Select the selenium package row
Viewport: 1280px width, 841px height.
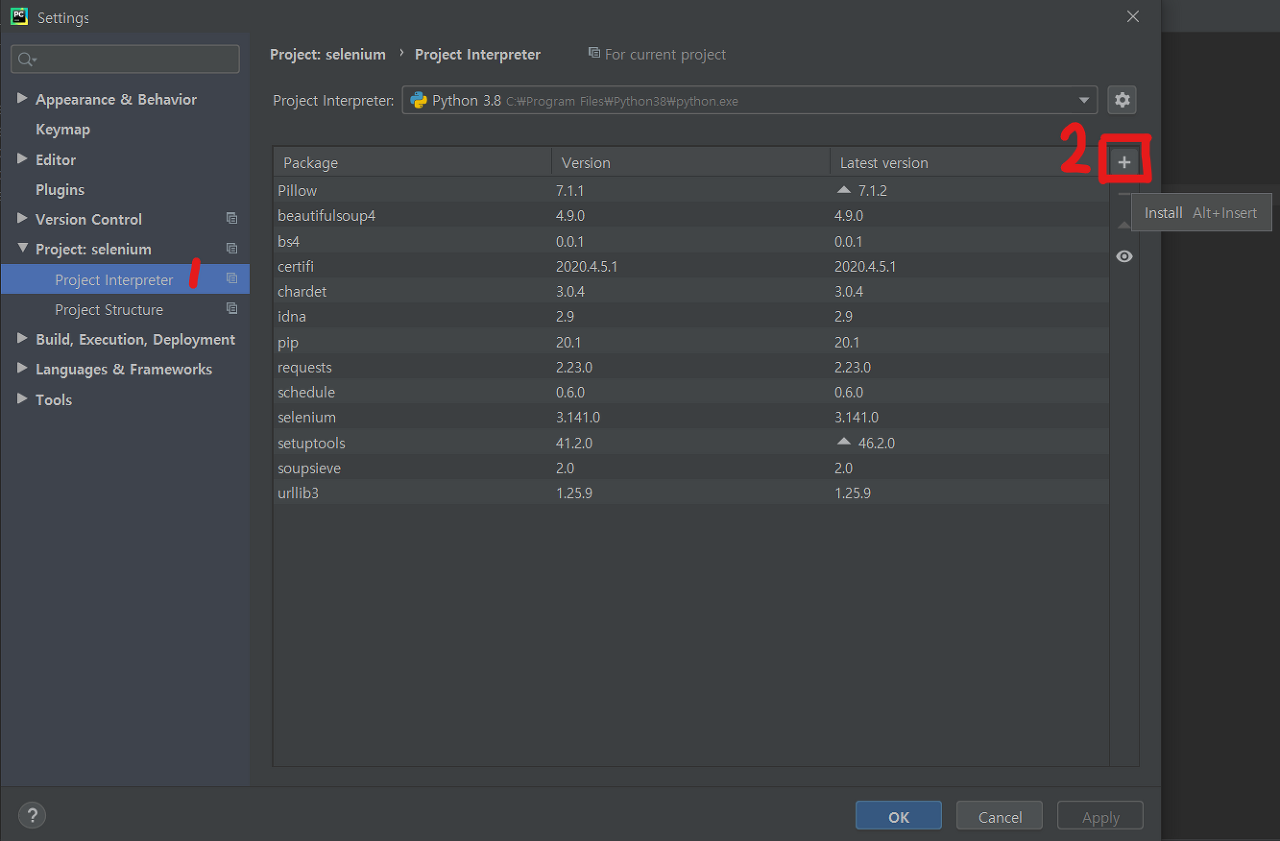(x=691, y=417)
